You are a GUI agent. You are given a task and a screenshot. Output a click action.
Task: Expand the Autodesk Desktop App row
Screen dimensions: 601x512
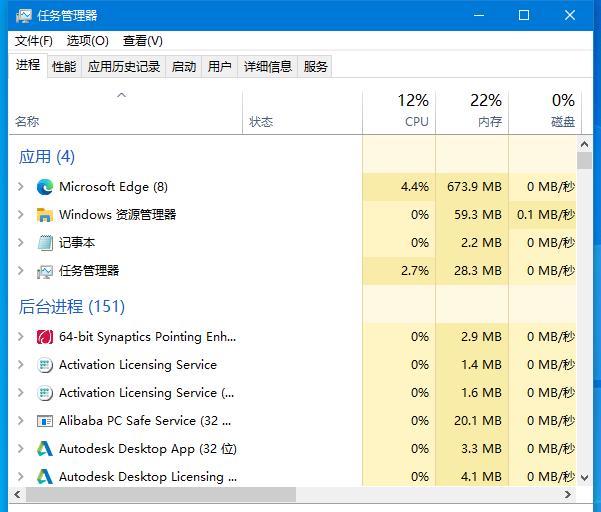(21, 449)
